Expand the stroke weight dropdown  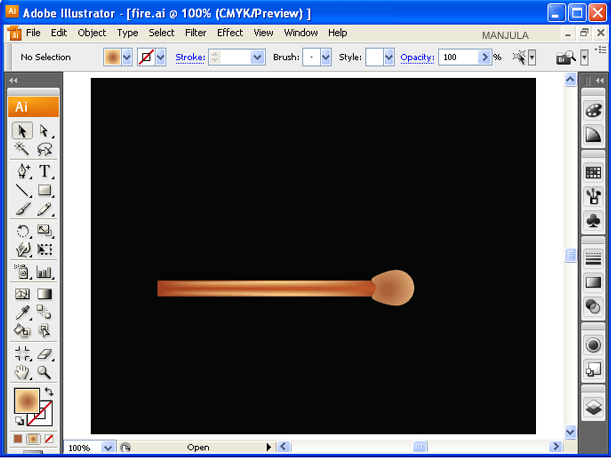click(257, 58)
